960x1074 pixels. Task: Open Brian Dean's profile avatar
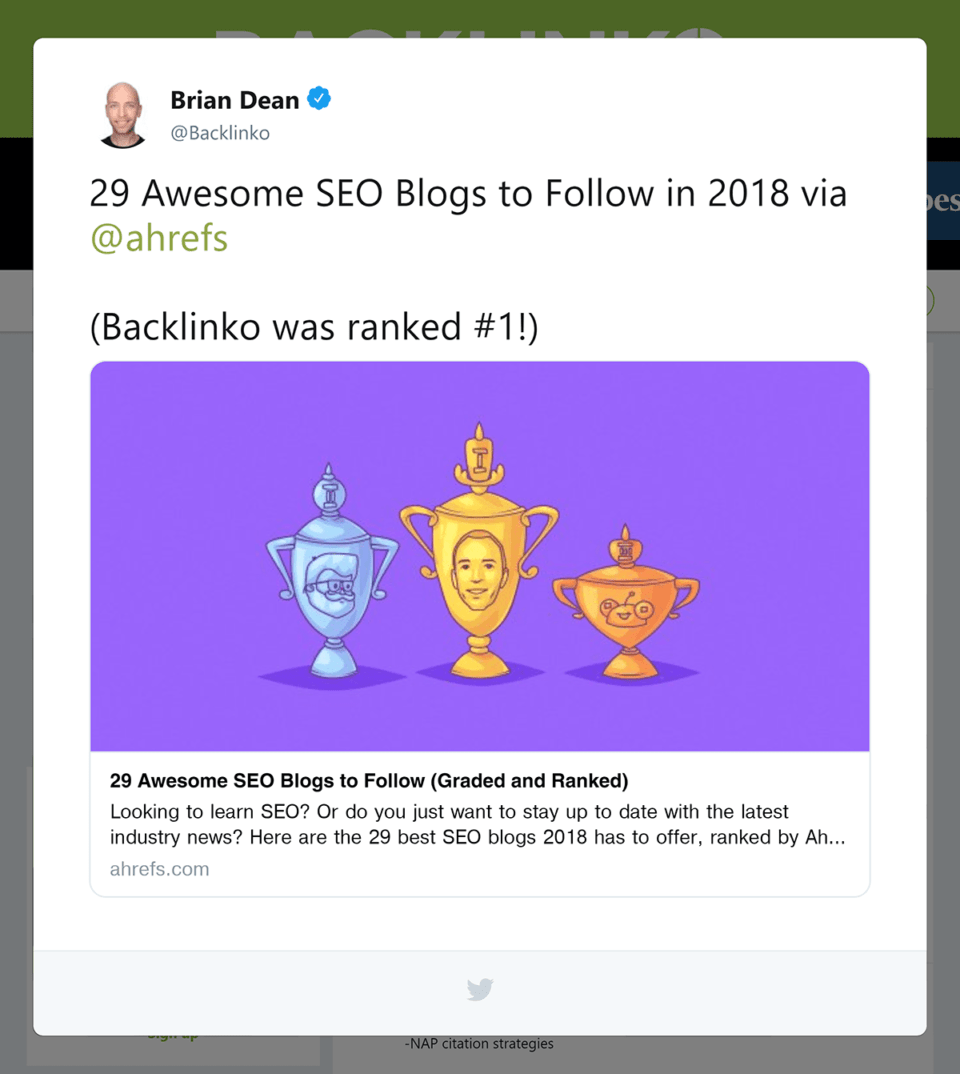[x=122, y=113]
